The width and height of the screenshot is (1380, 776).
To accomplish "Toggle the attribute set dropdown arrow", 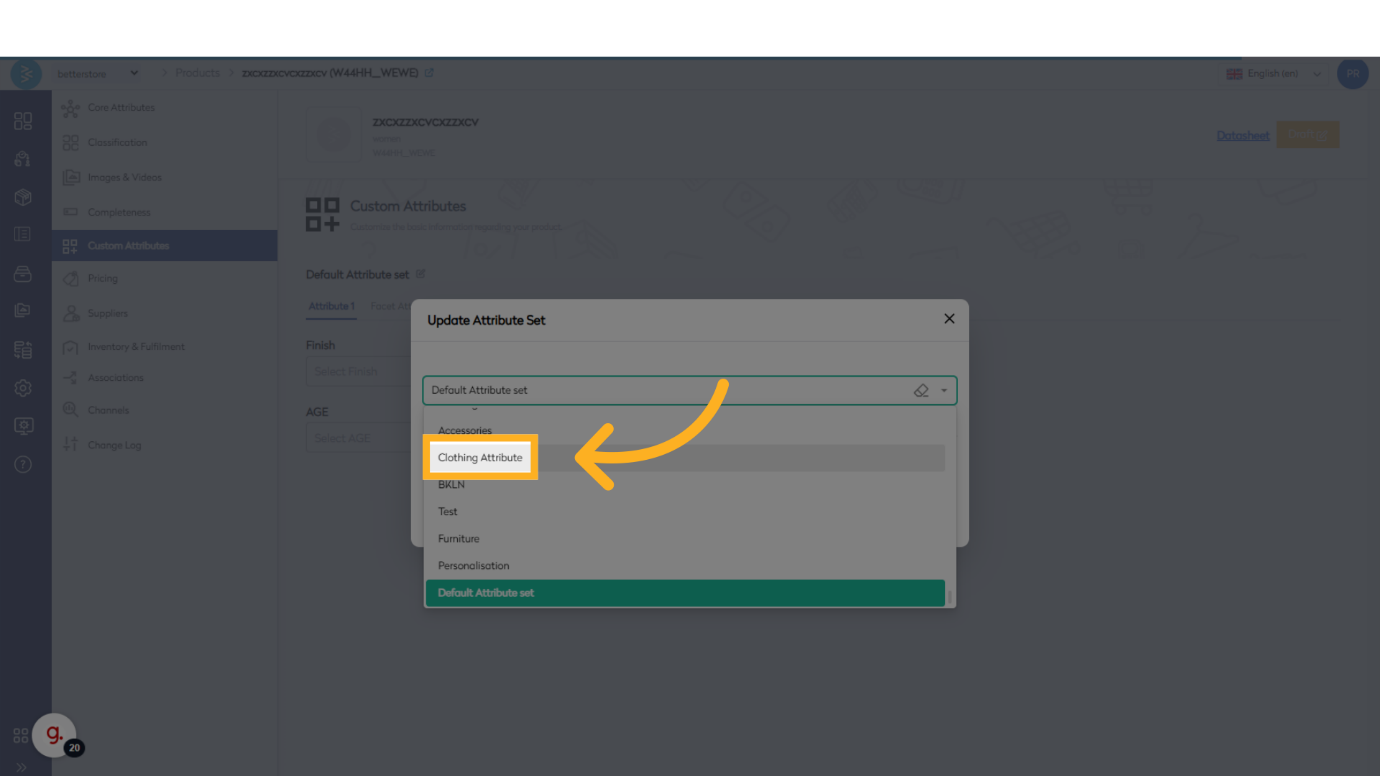I will (944, 390).
